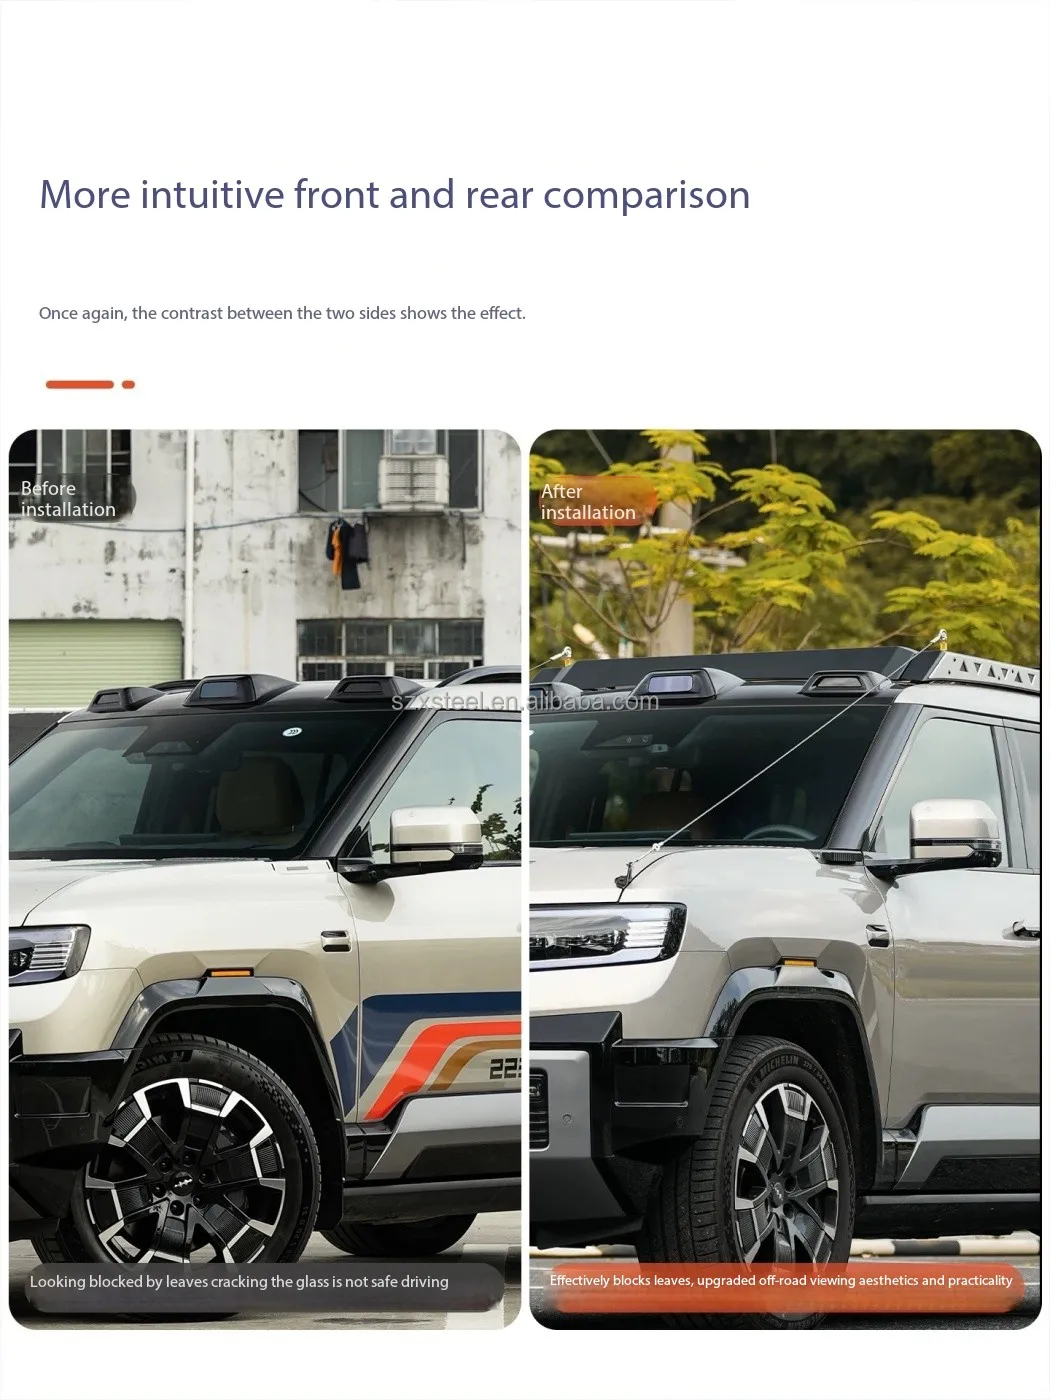Click the szxsteel alibaba.com watermark
This screenshot has height=1400, width=1050.
(x=525, y=701)
